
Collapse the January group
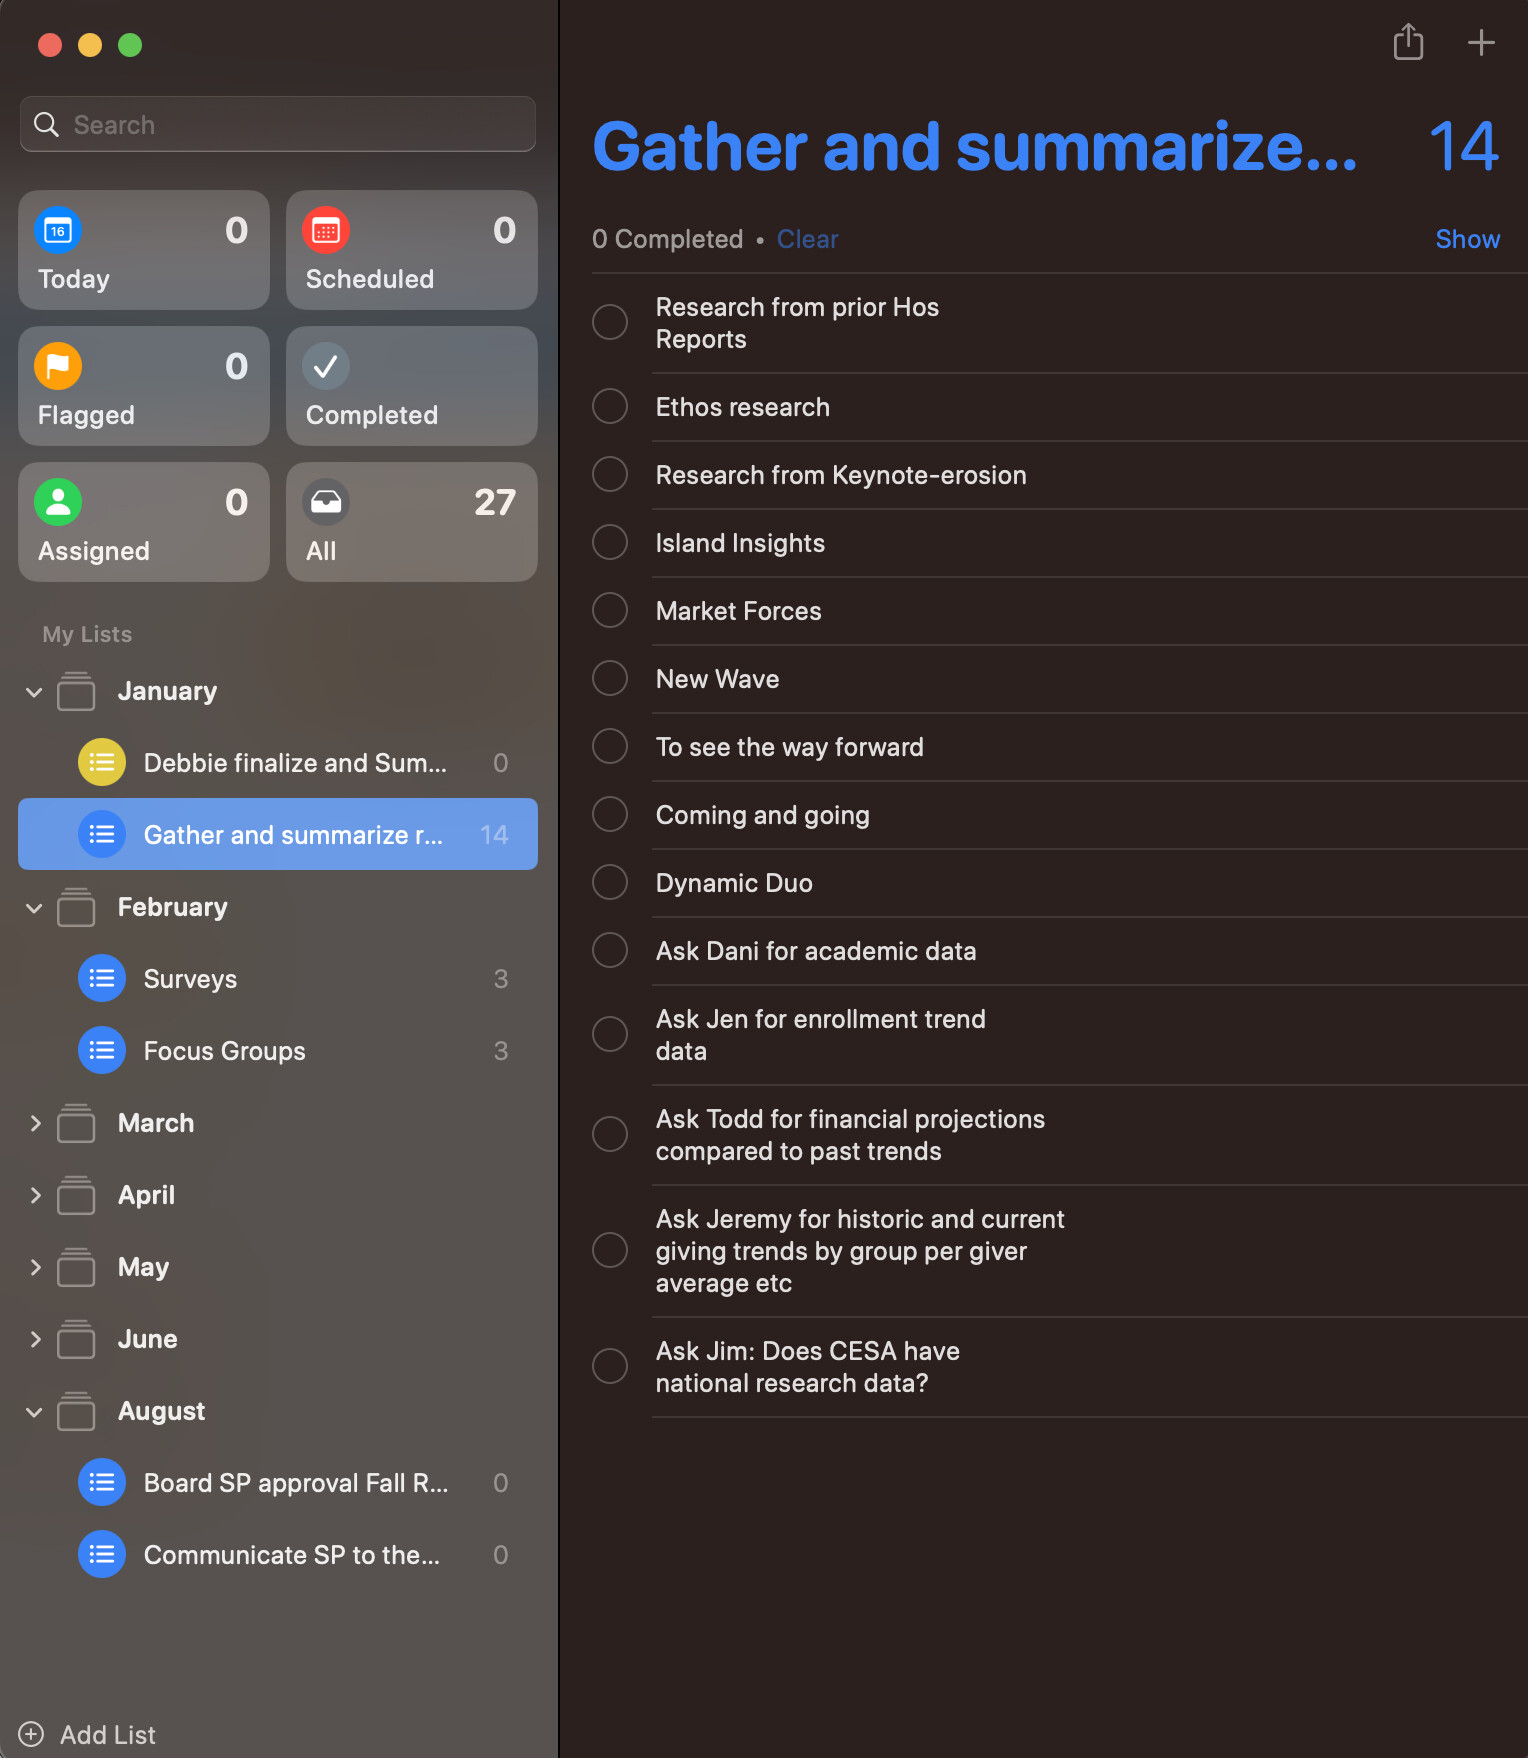pyautogui.click(x=34, y=692)
